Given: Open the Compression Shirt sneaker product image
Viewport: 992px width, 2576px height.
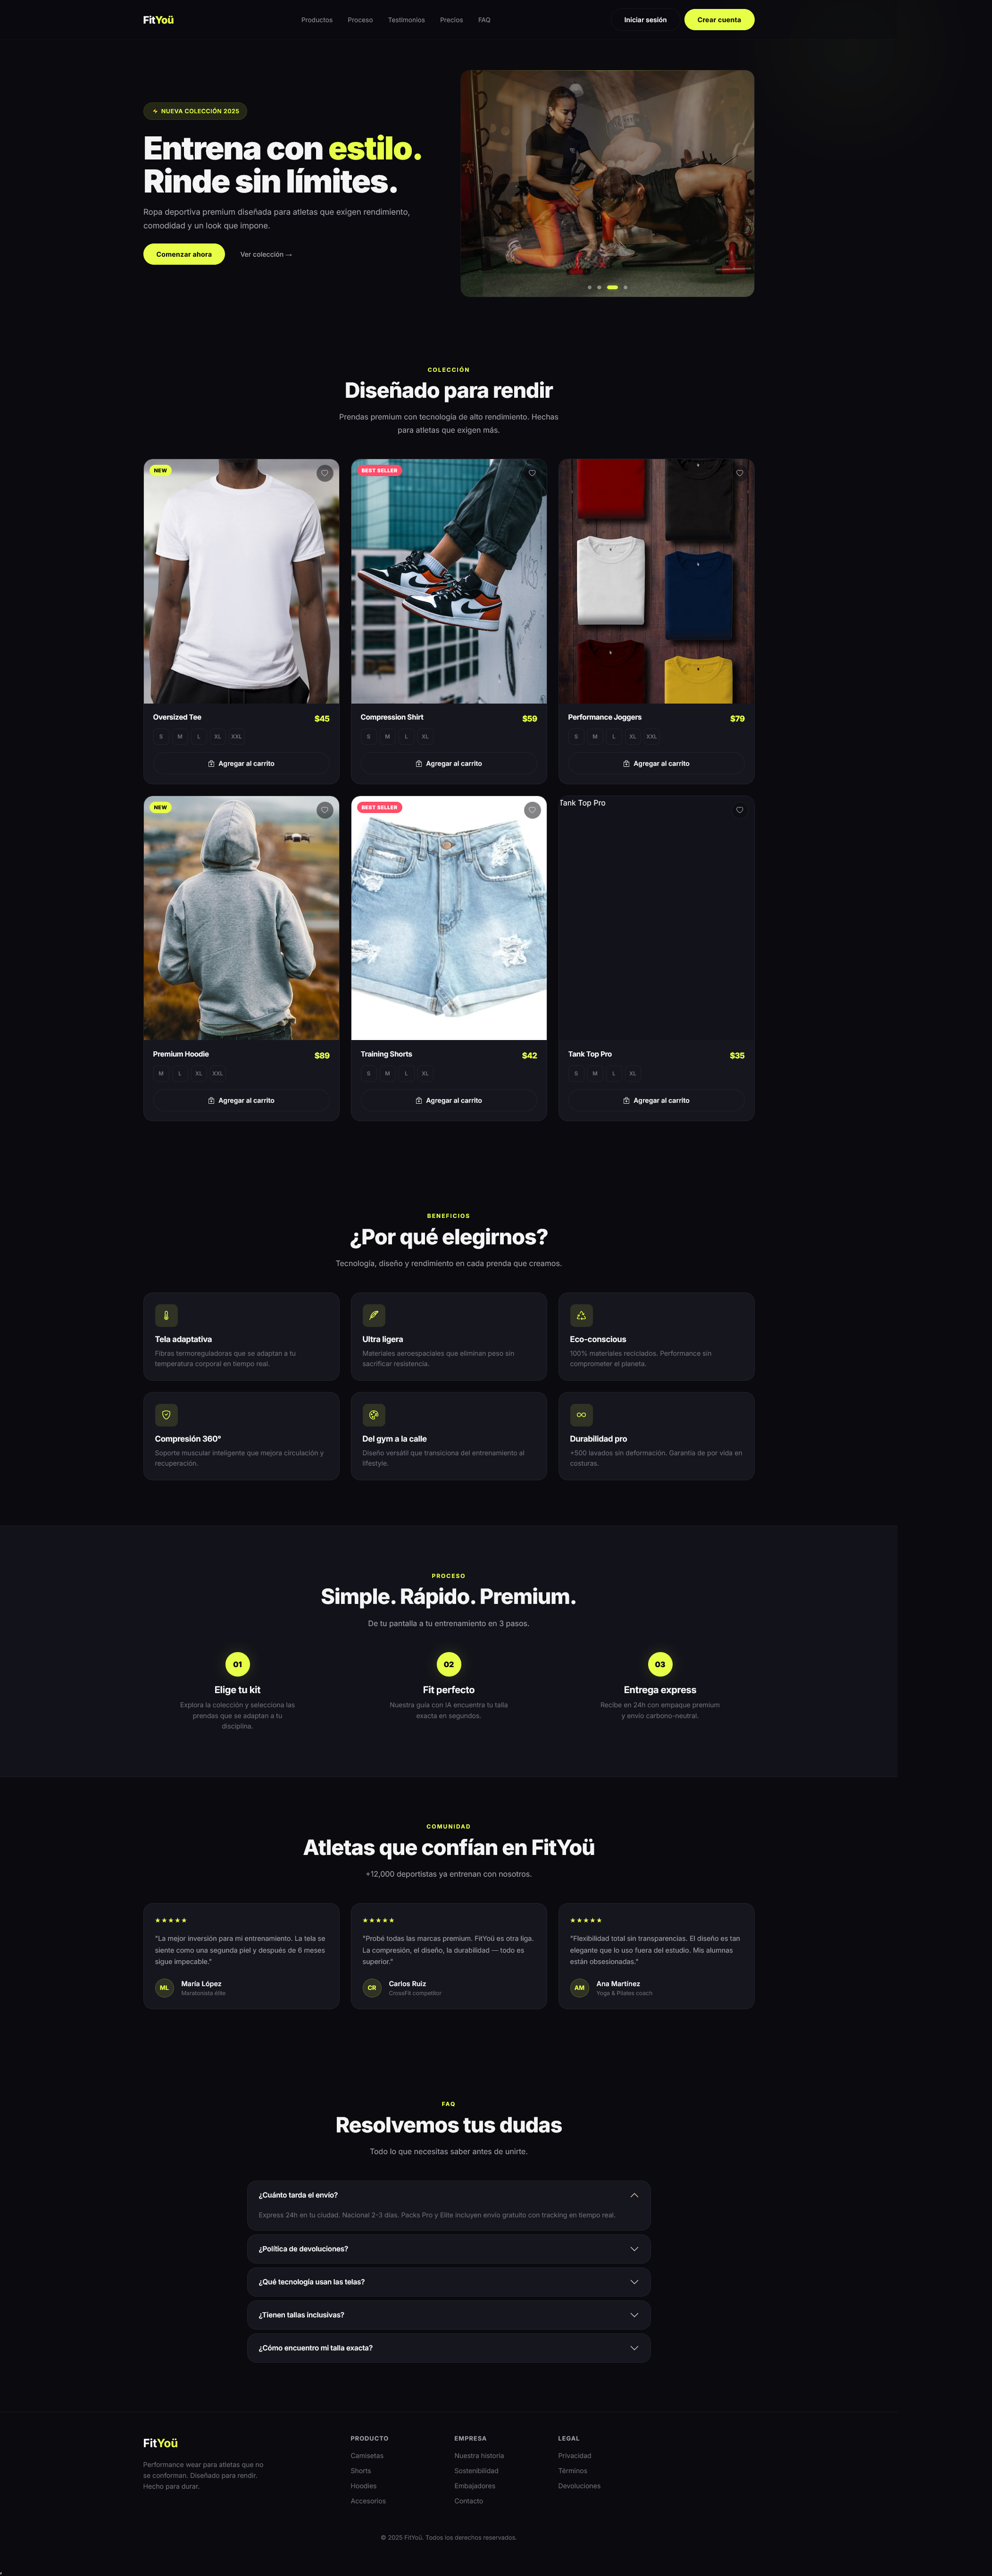Looking at the screenshot, I should [449, 581].
